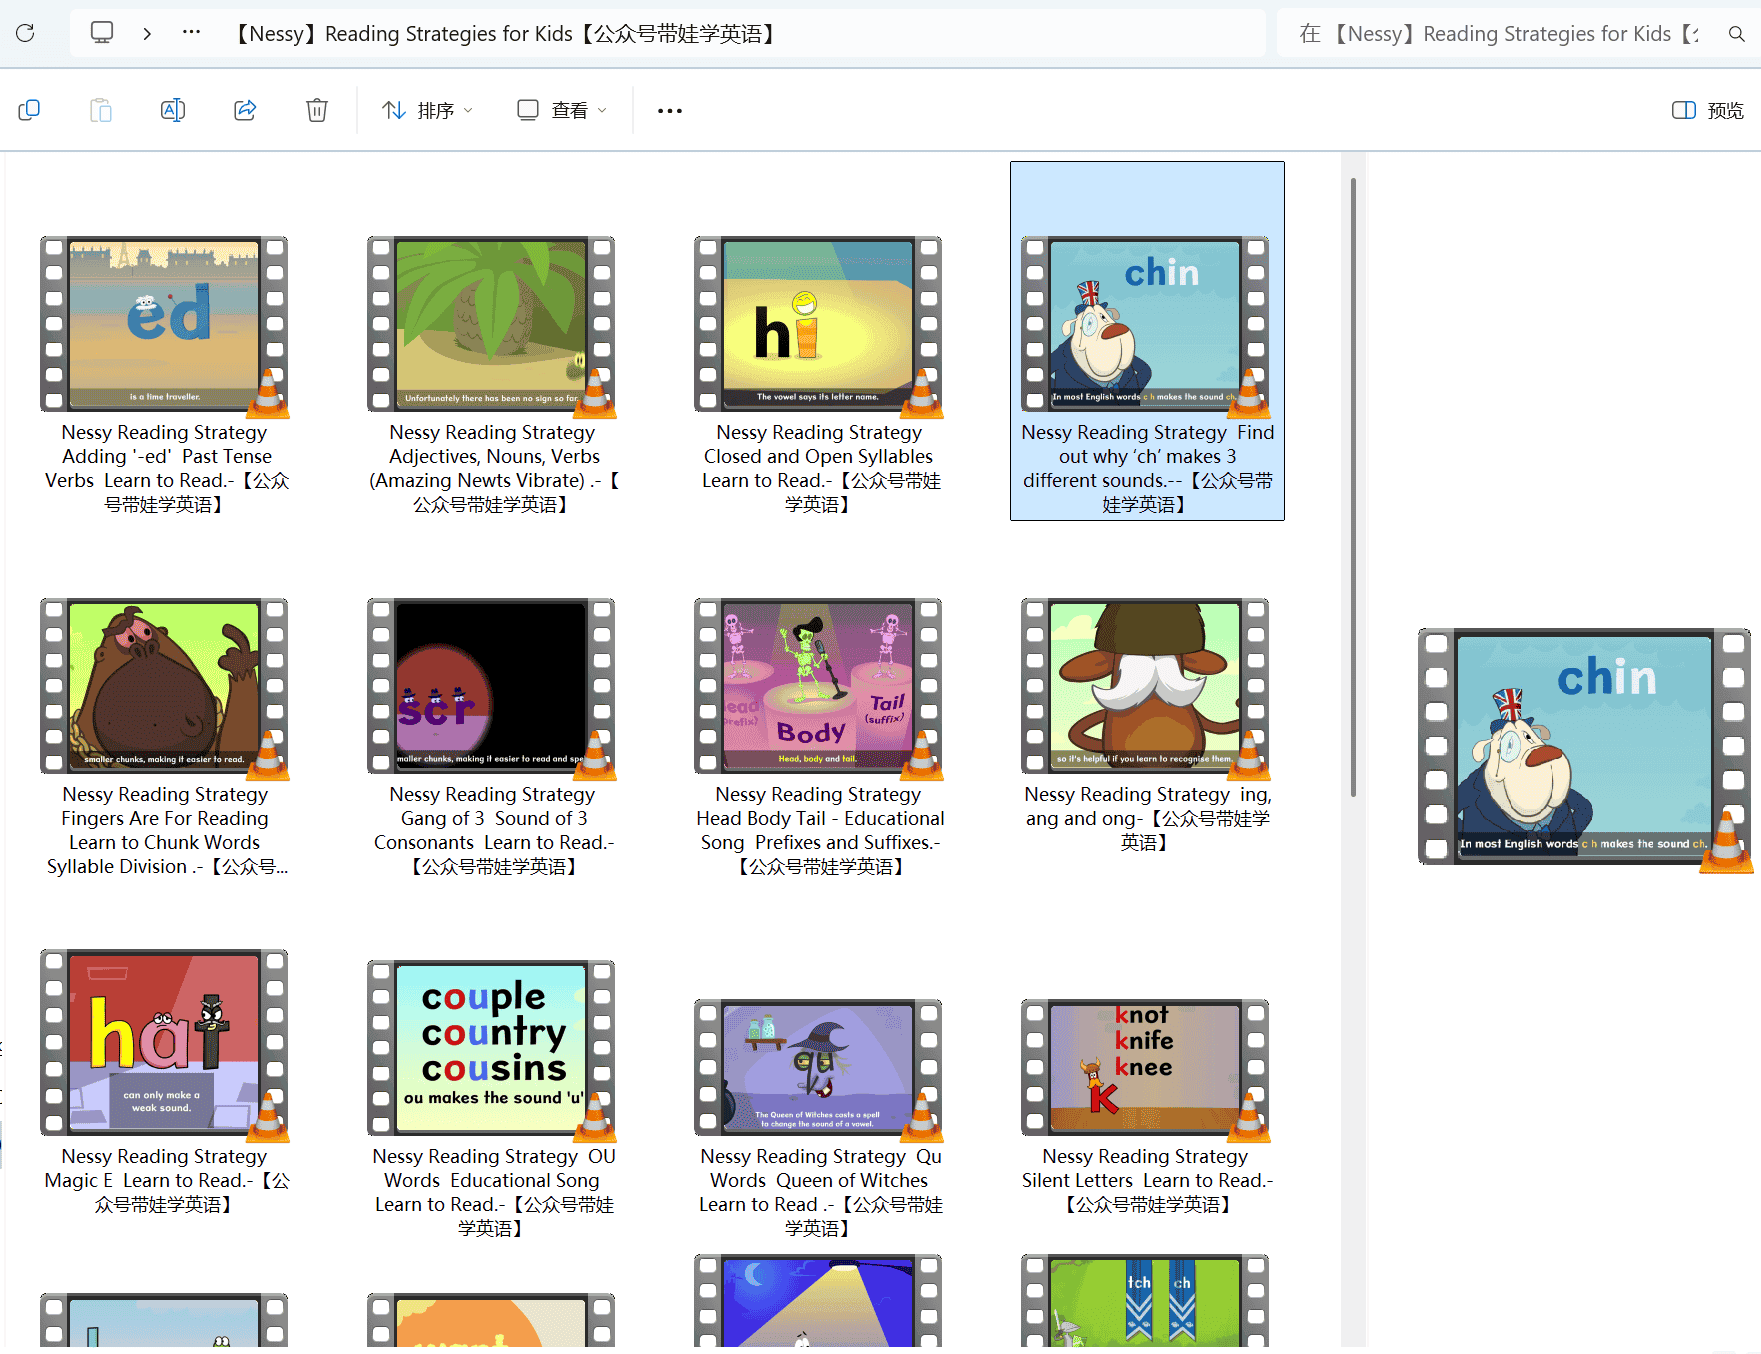Click the 'Closed and Open Syllables' file name
The image size is (1761, 1354).
[819, 468]
